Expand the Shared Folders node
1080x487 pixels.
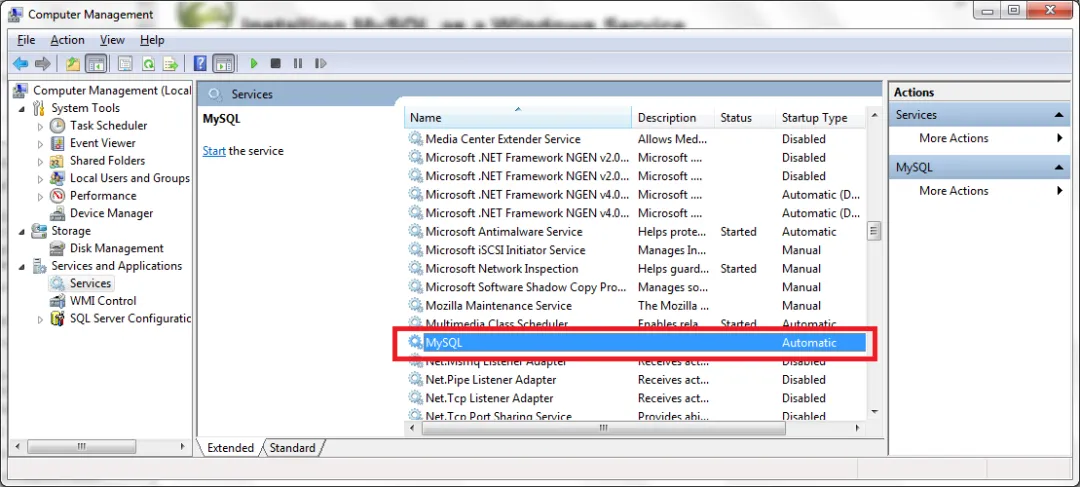click(x=41, y=161)
